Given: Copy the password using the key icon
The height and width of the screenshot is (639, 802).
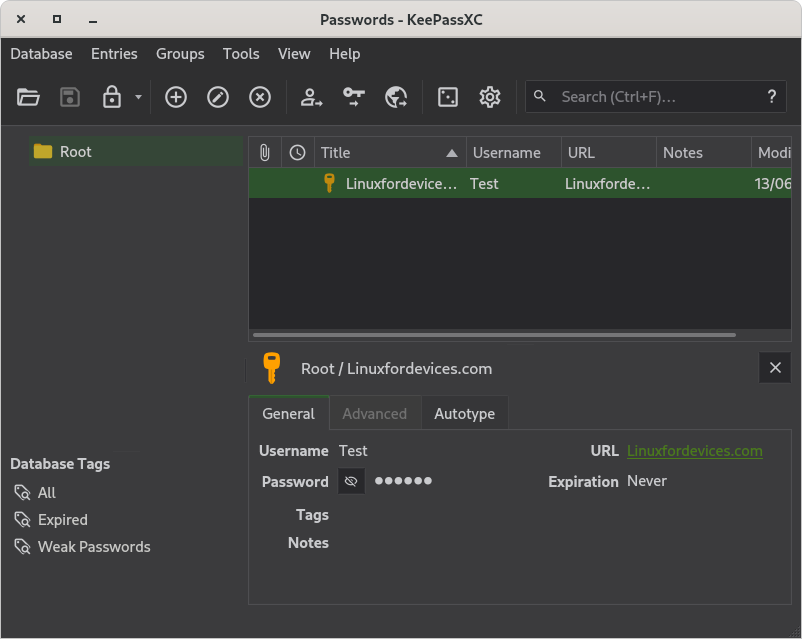Looking at the screenshot, I should 354,97.
